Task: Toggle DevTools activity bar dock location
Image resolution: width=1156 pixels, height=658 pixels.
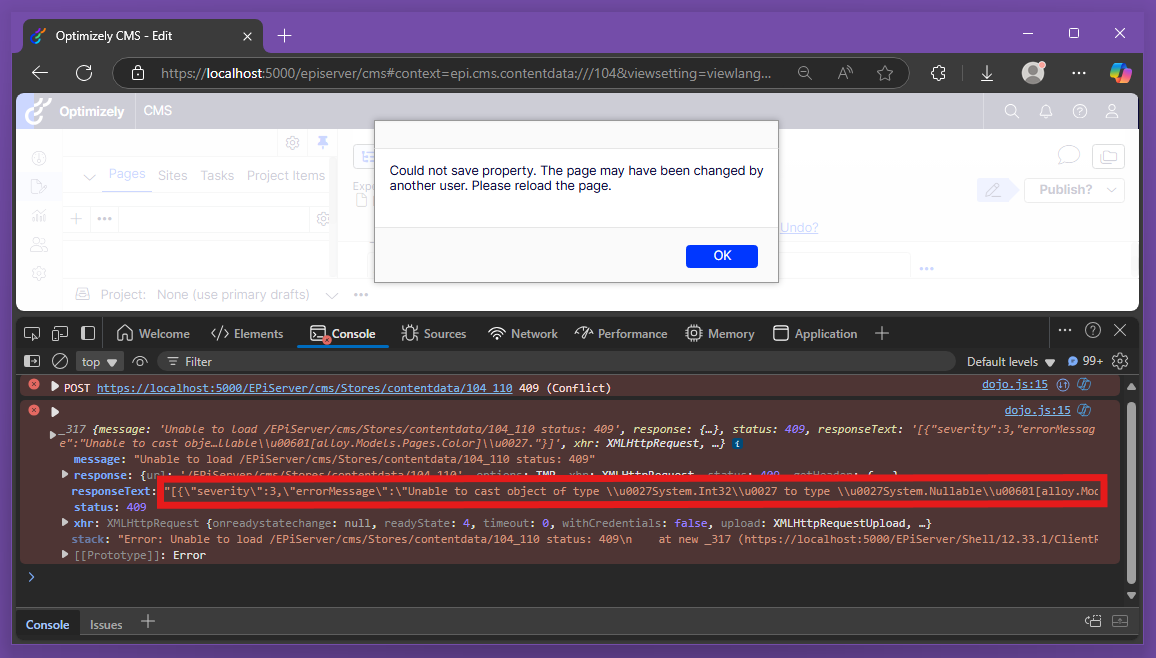Action: point(88,333)
